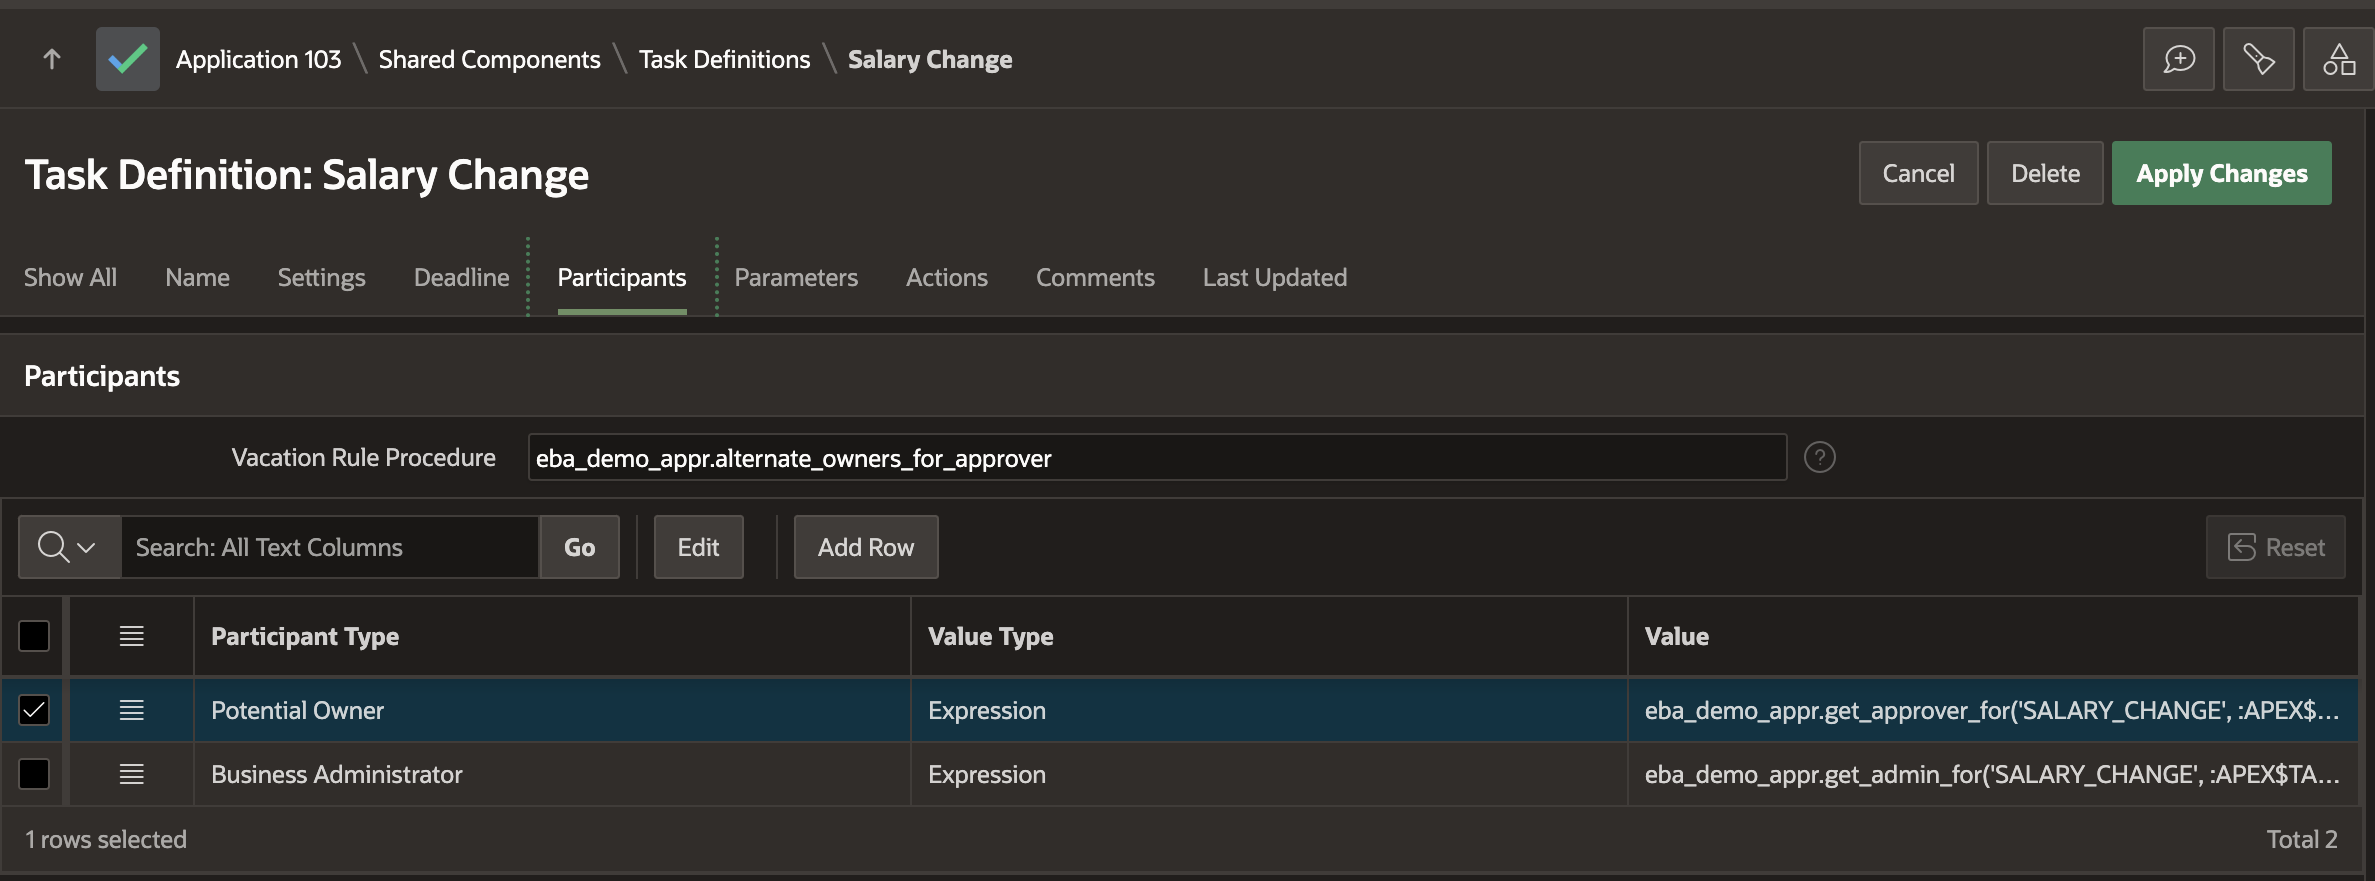This screenshot has width=2375, height=881.
Task: Click the Potential Owner cell
Action: point(552,710)
